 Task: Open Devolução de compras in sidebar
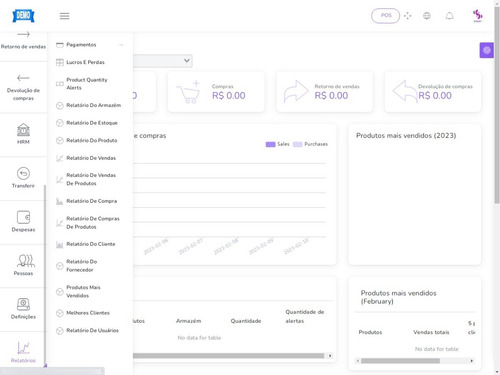[23, 87]
